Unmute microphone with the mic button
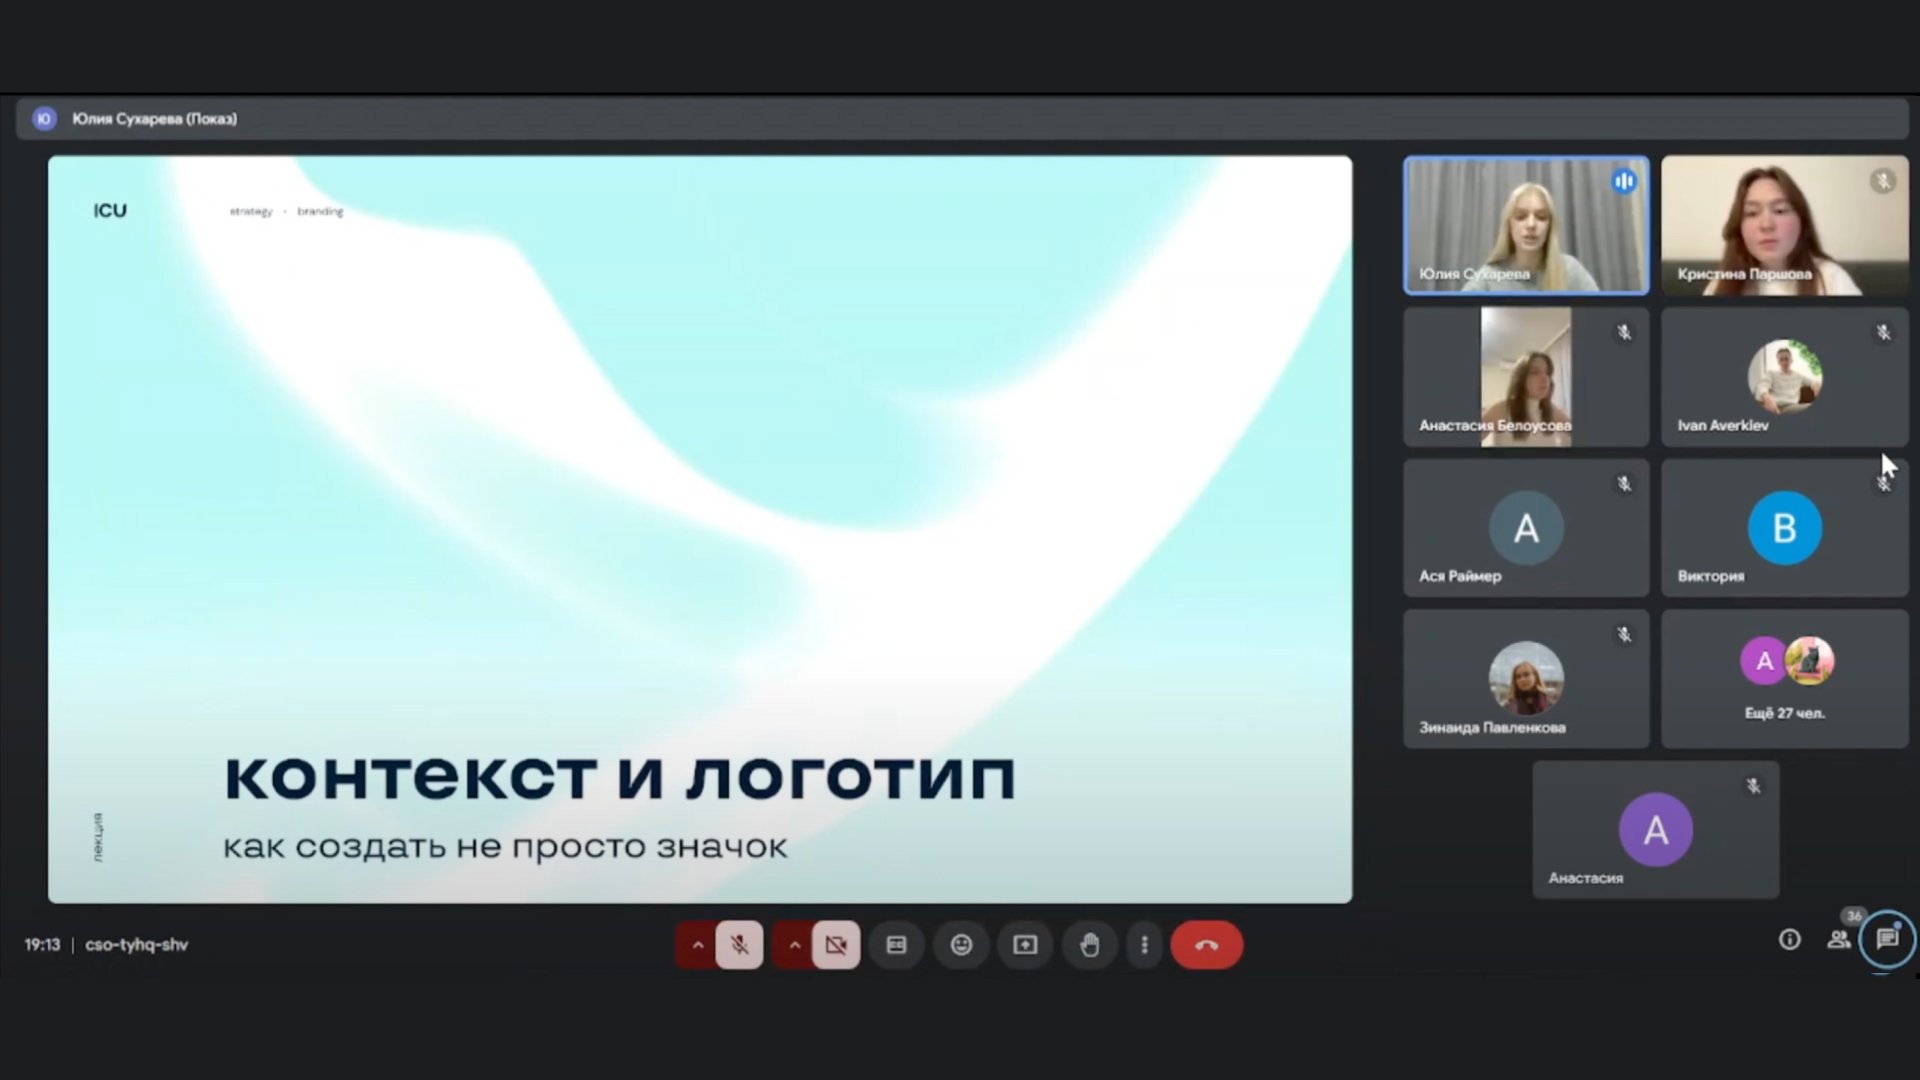This screenshot has width=1920, height=1080. tap(739, 944)
